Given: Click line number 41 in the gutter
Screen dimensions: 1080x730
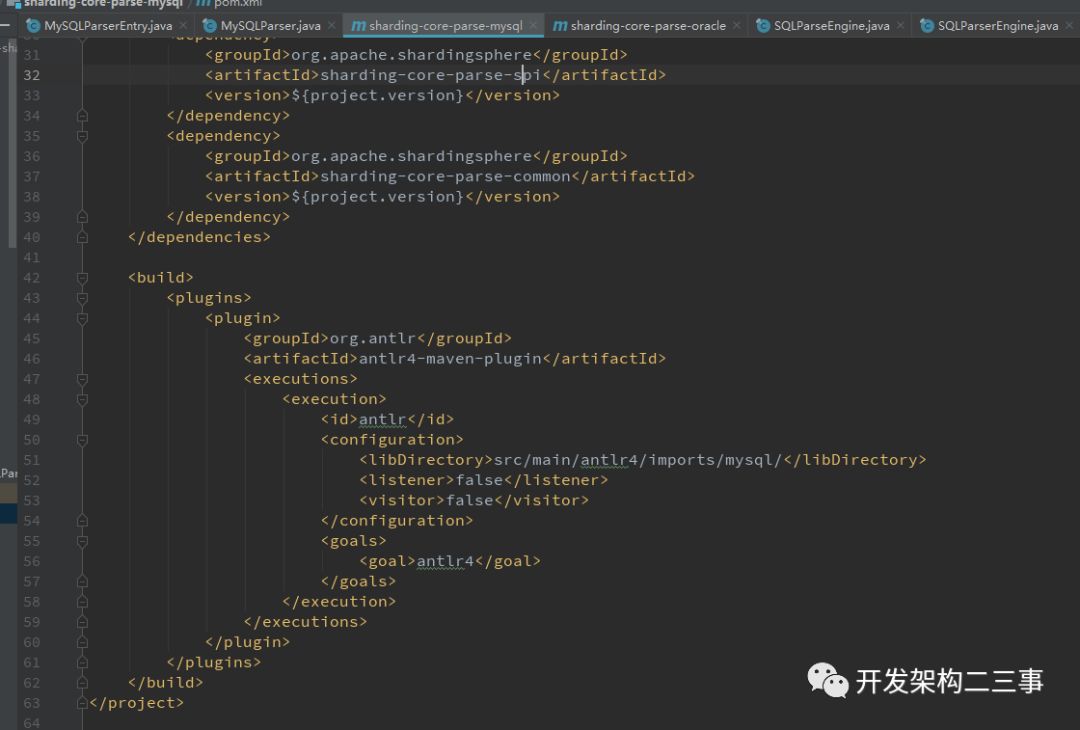Looking at the screenshot, I should tap(32, 258).
